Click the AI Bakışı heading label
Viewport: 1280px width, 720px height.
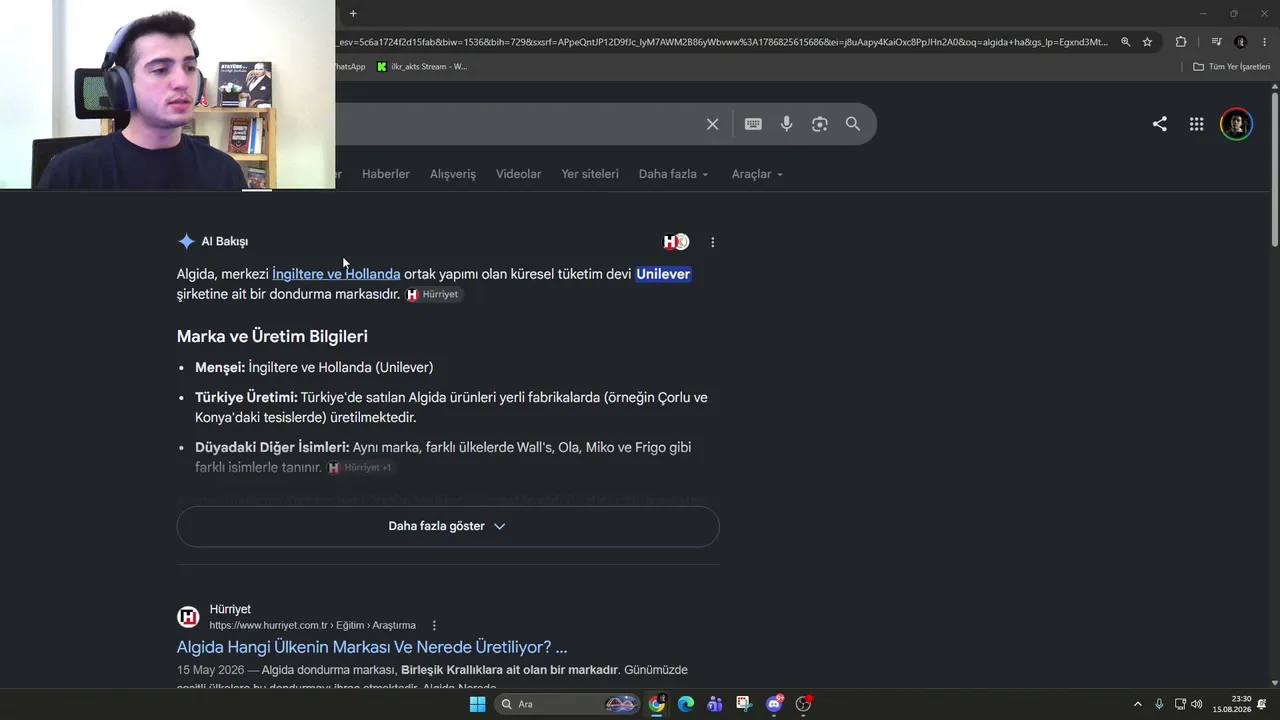click(x=225, y=241)
